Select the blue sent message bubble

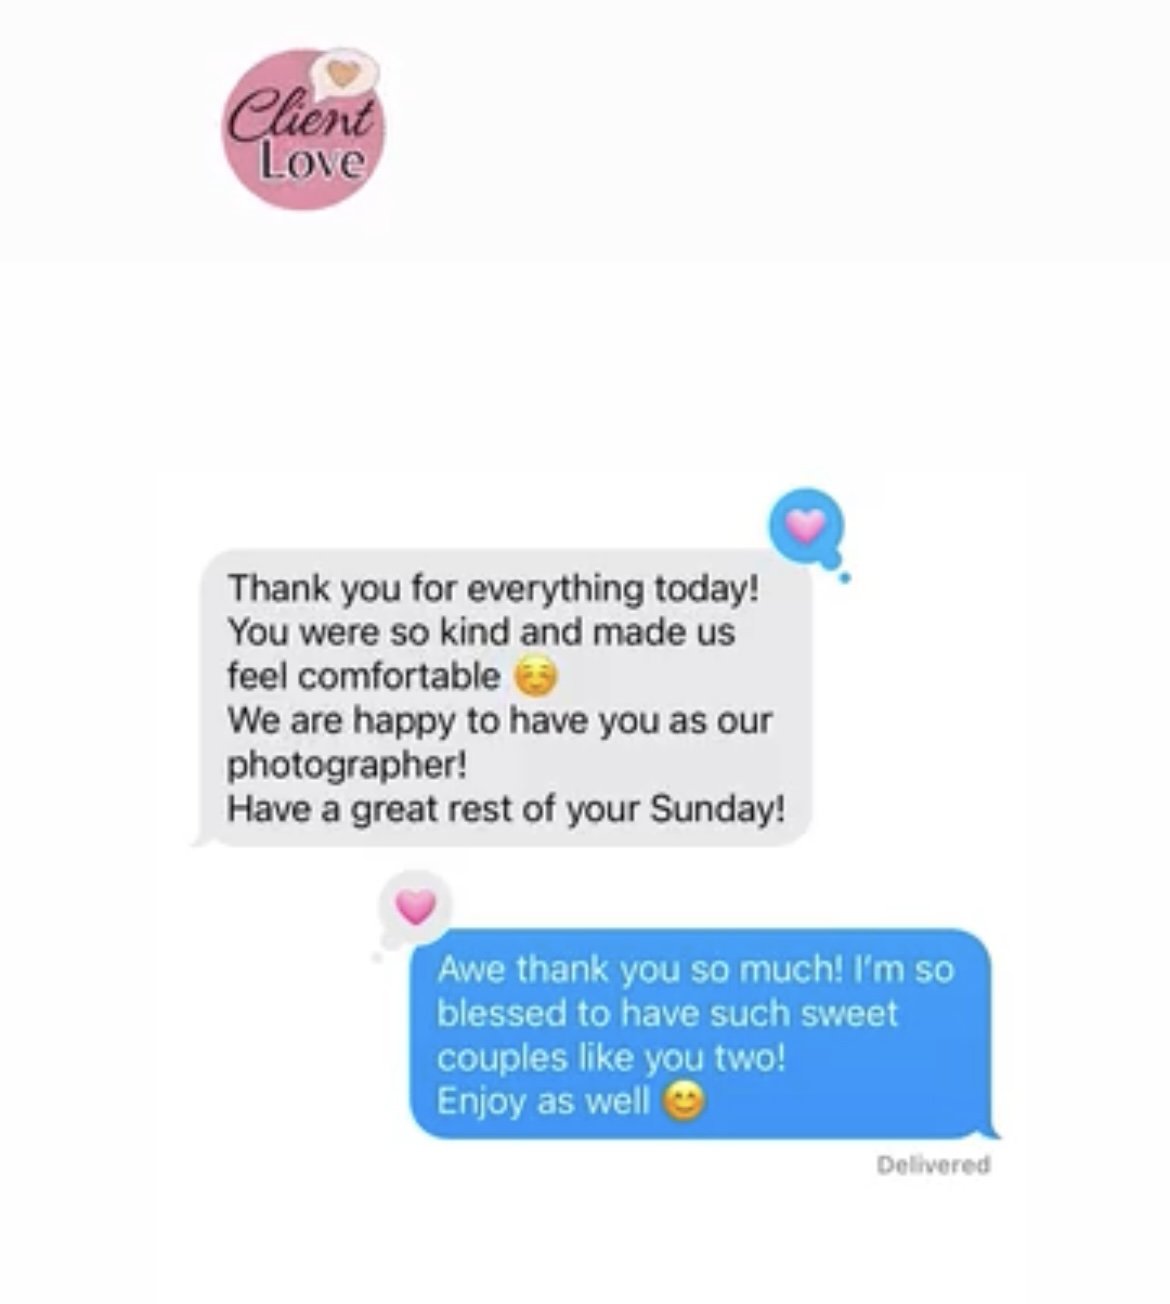[704, 1034]
